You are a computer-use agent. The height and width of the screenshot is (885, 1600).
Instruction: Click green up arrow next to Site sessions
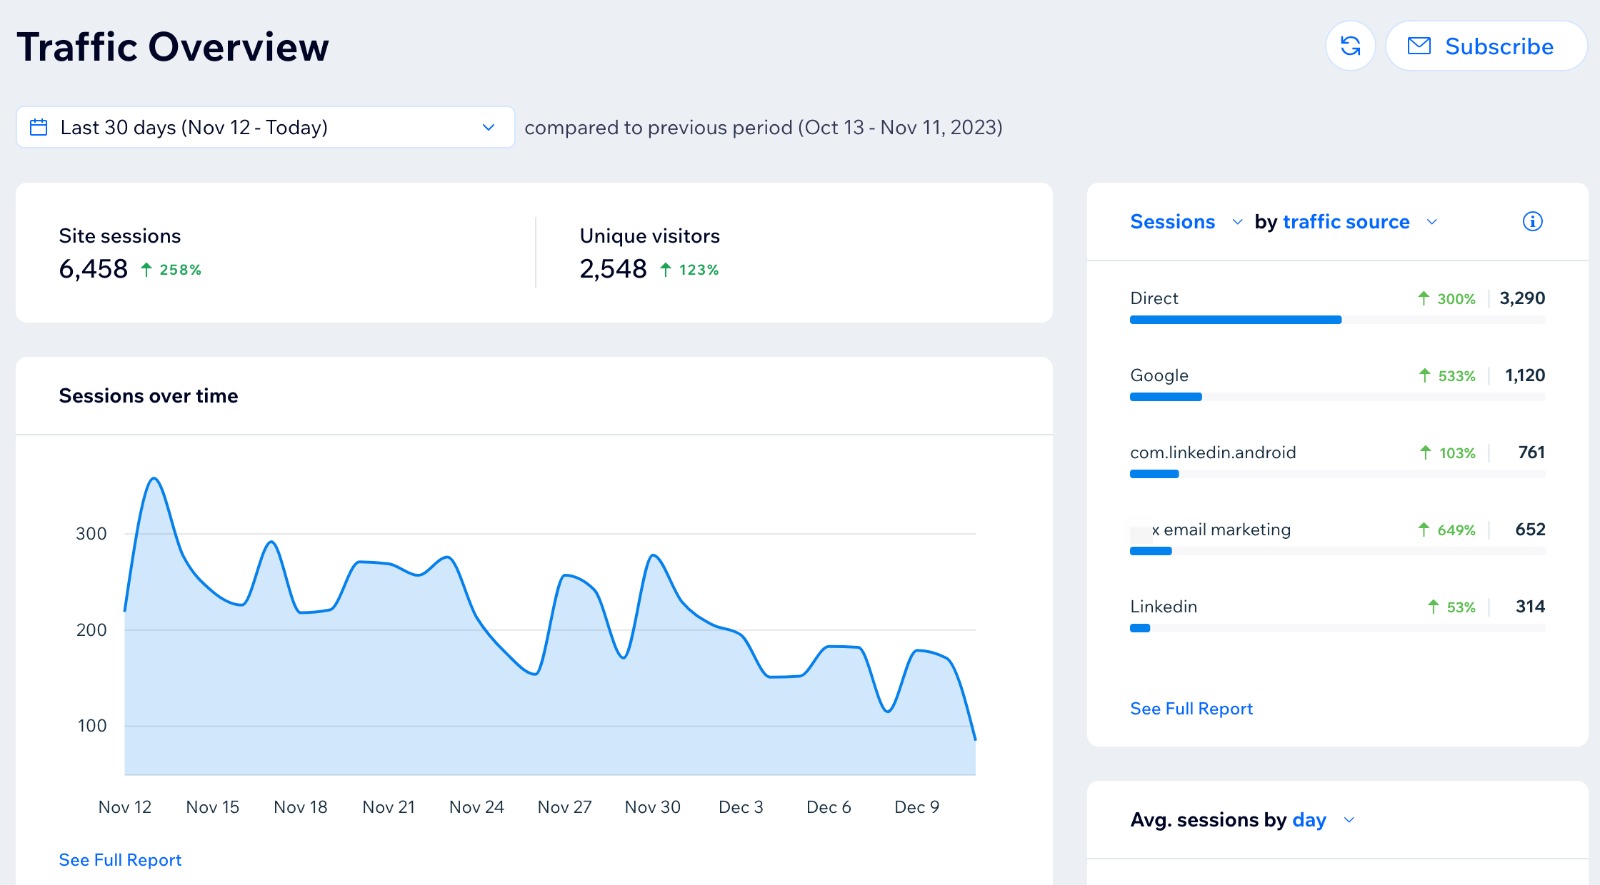click(x=146, y=270)
